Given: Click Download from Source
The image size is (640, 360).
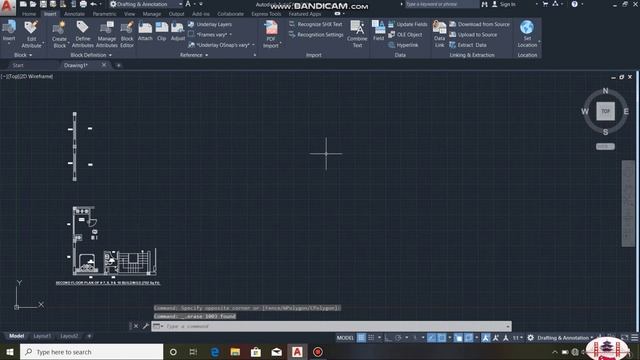Looking at the screenshot, I should click(x=480, y=24).
